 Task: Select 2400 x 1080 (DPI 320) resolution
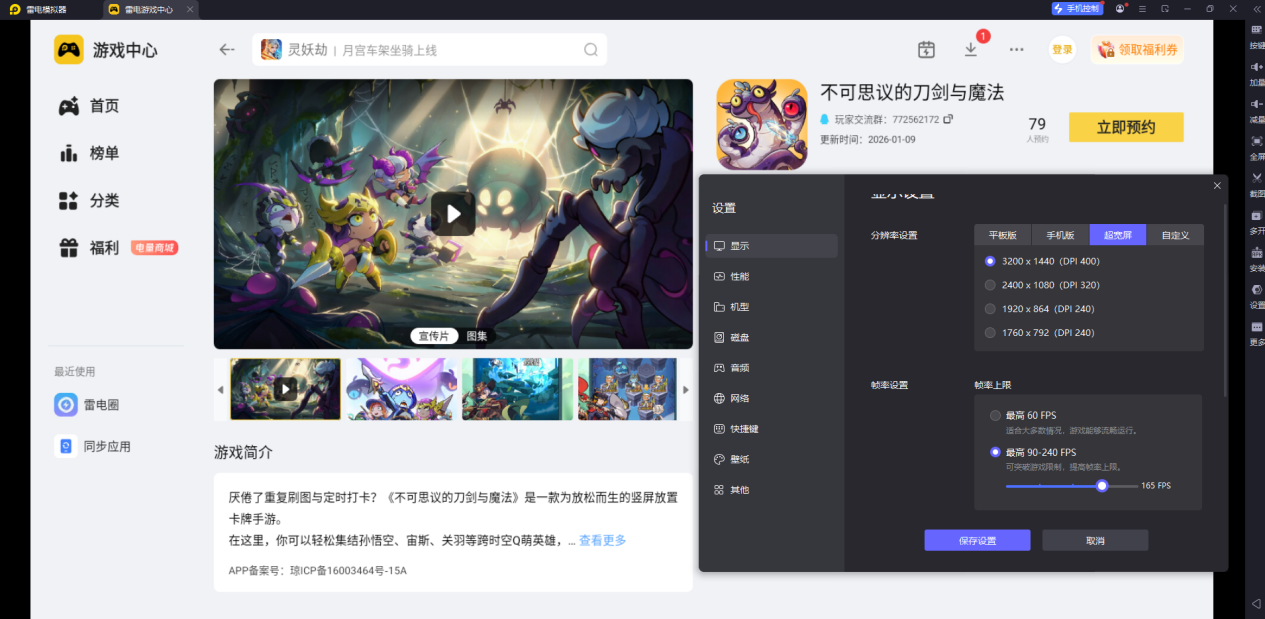[x=1042, y=285]
